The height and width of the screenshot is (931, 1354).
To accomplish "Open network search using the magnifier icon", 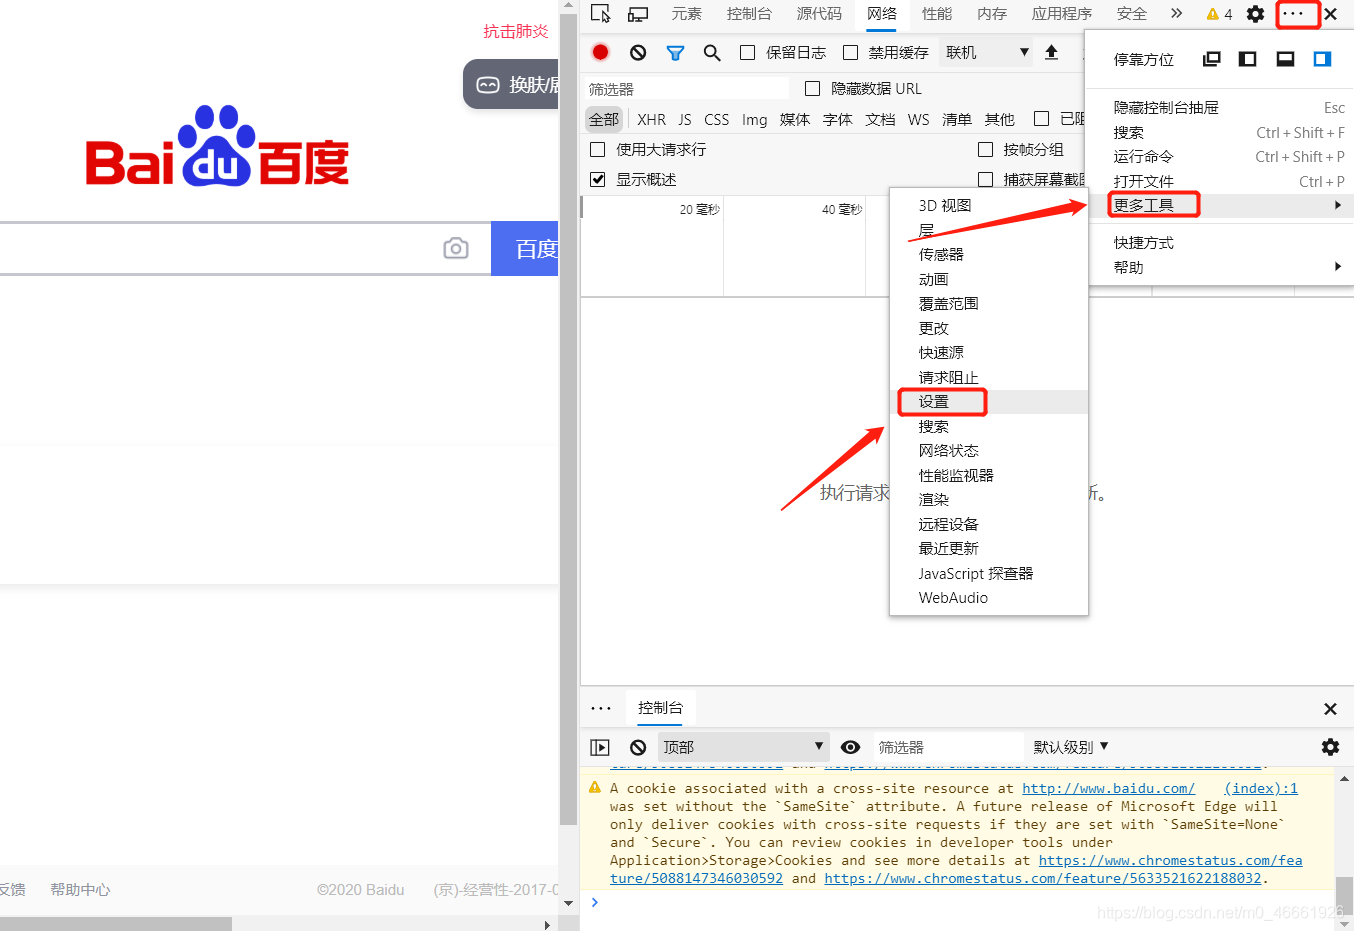I will (x=711, y=52).
